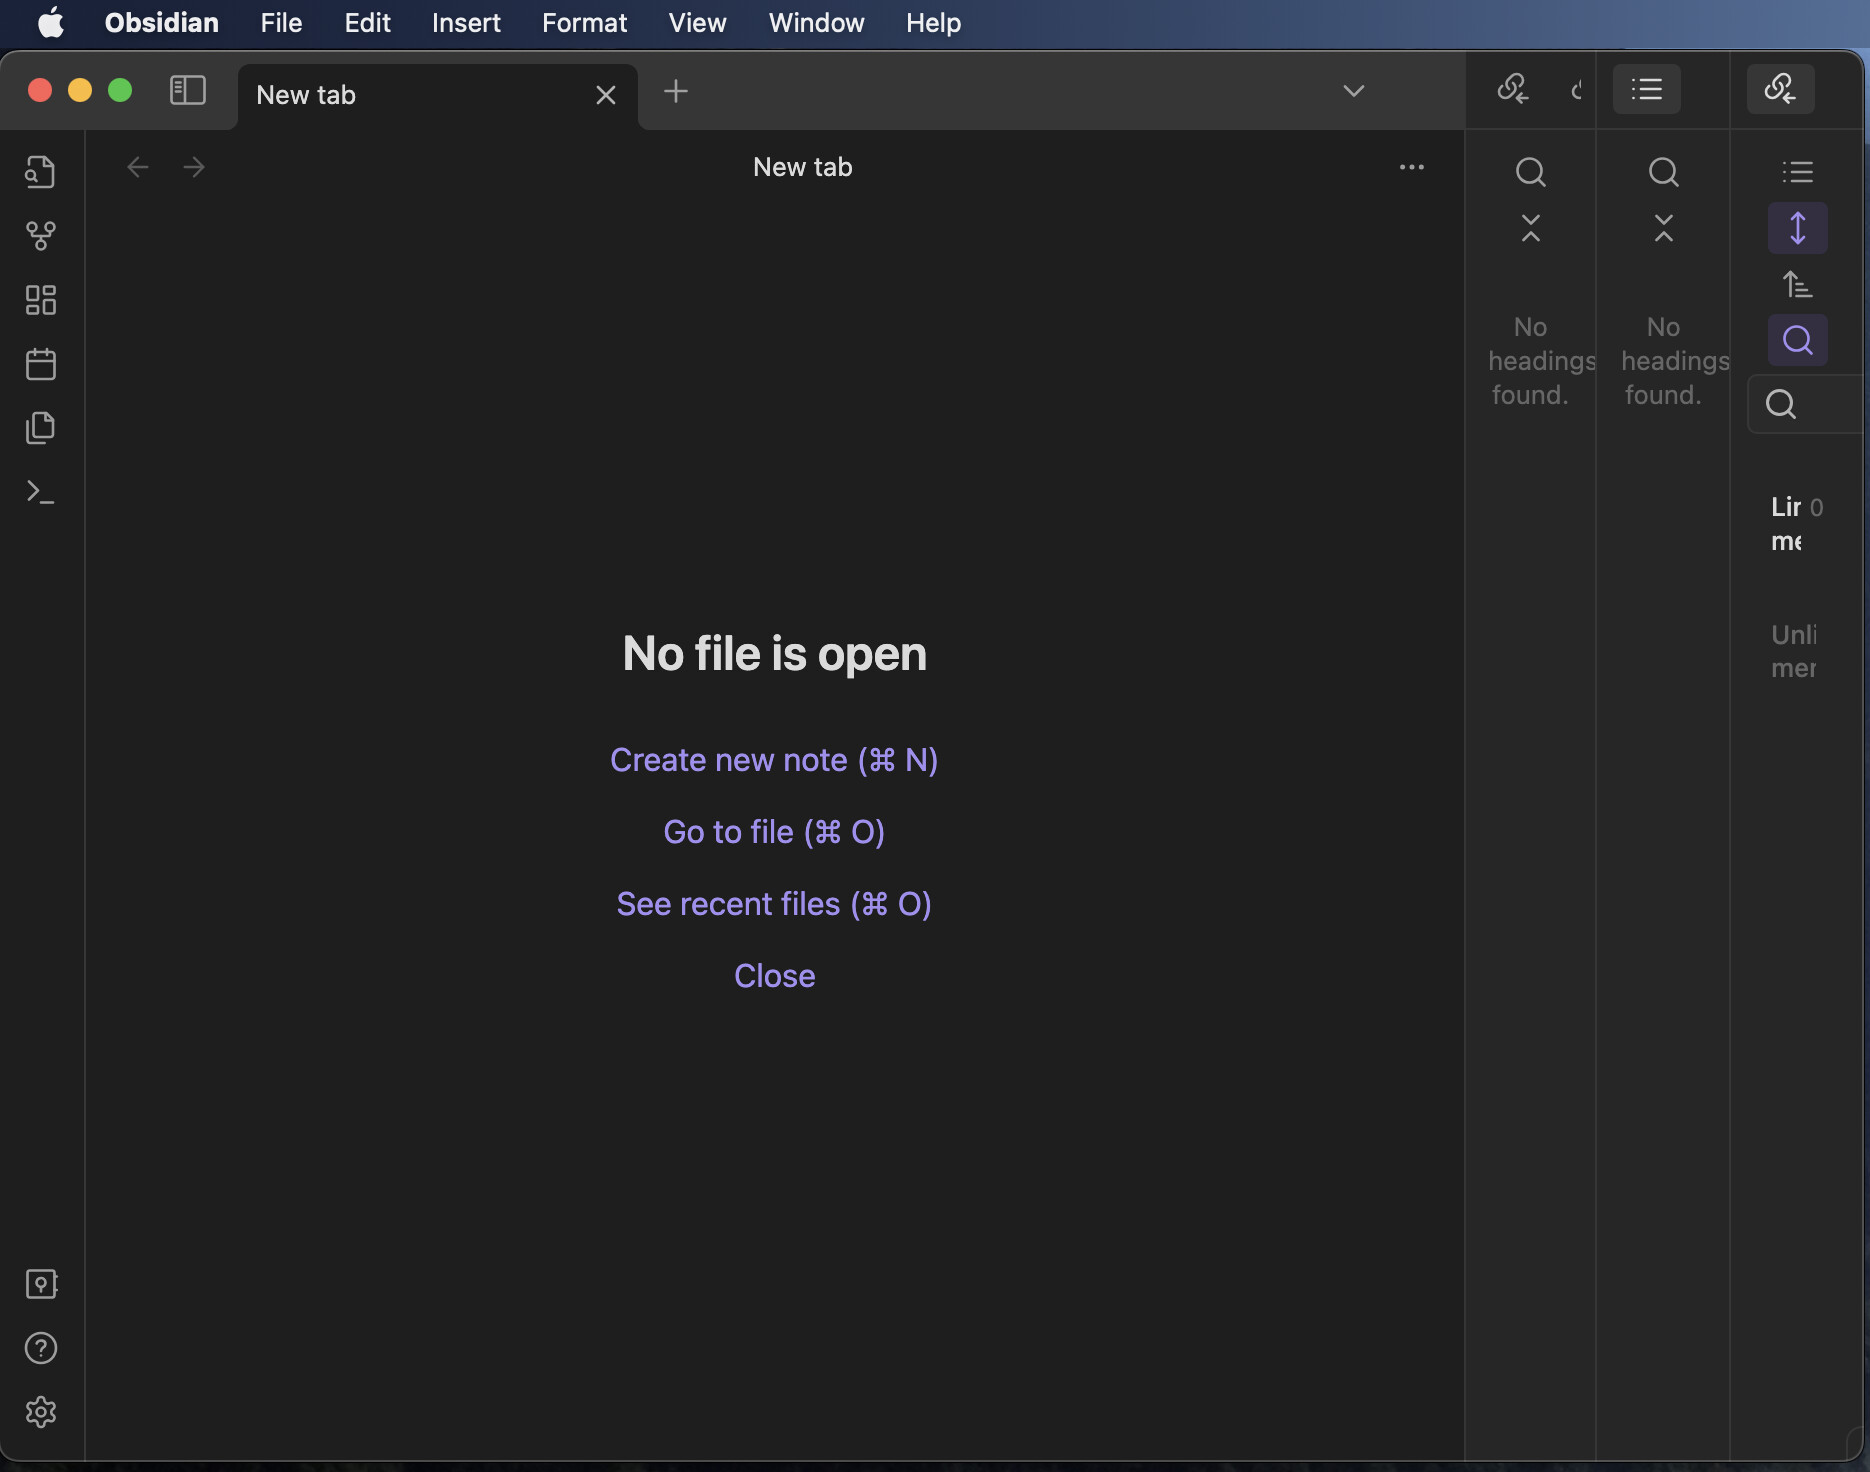Open today's daily note calendar icon

point(41,364)
